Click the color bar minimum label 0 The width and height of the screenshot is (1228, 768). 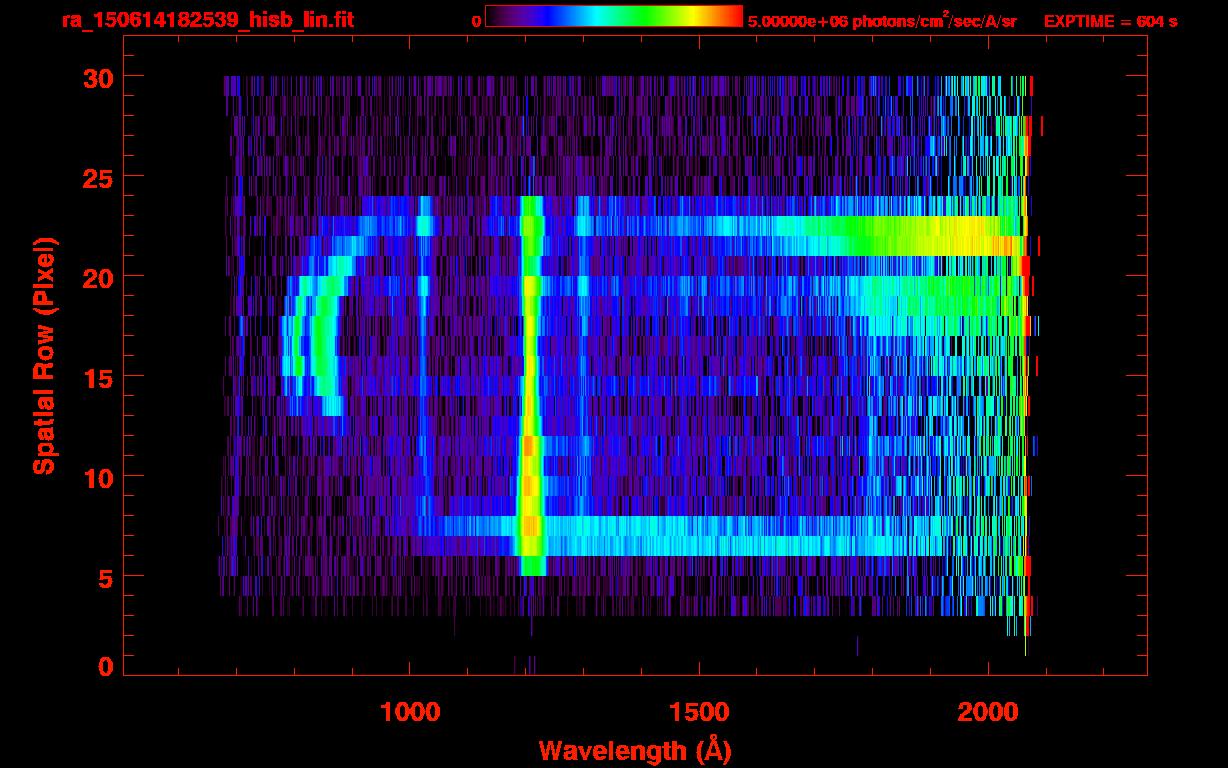point(476,21)
